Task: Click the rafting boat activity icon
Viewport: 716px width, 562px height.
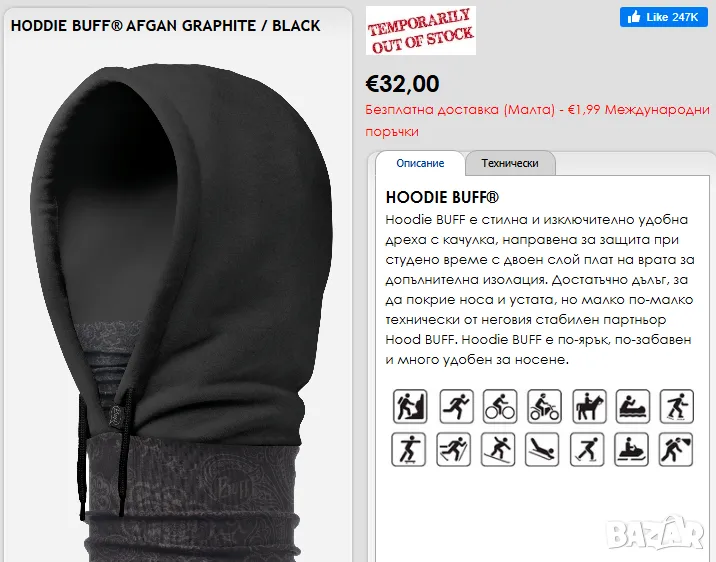Action: click(x=632, y=406)
